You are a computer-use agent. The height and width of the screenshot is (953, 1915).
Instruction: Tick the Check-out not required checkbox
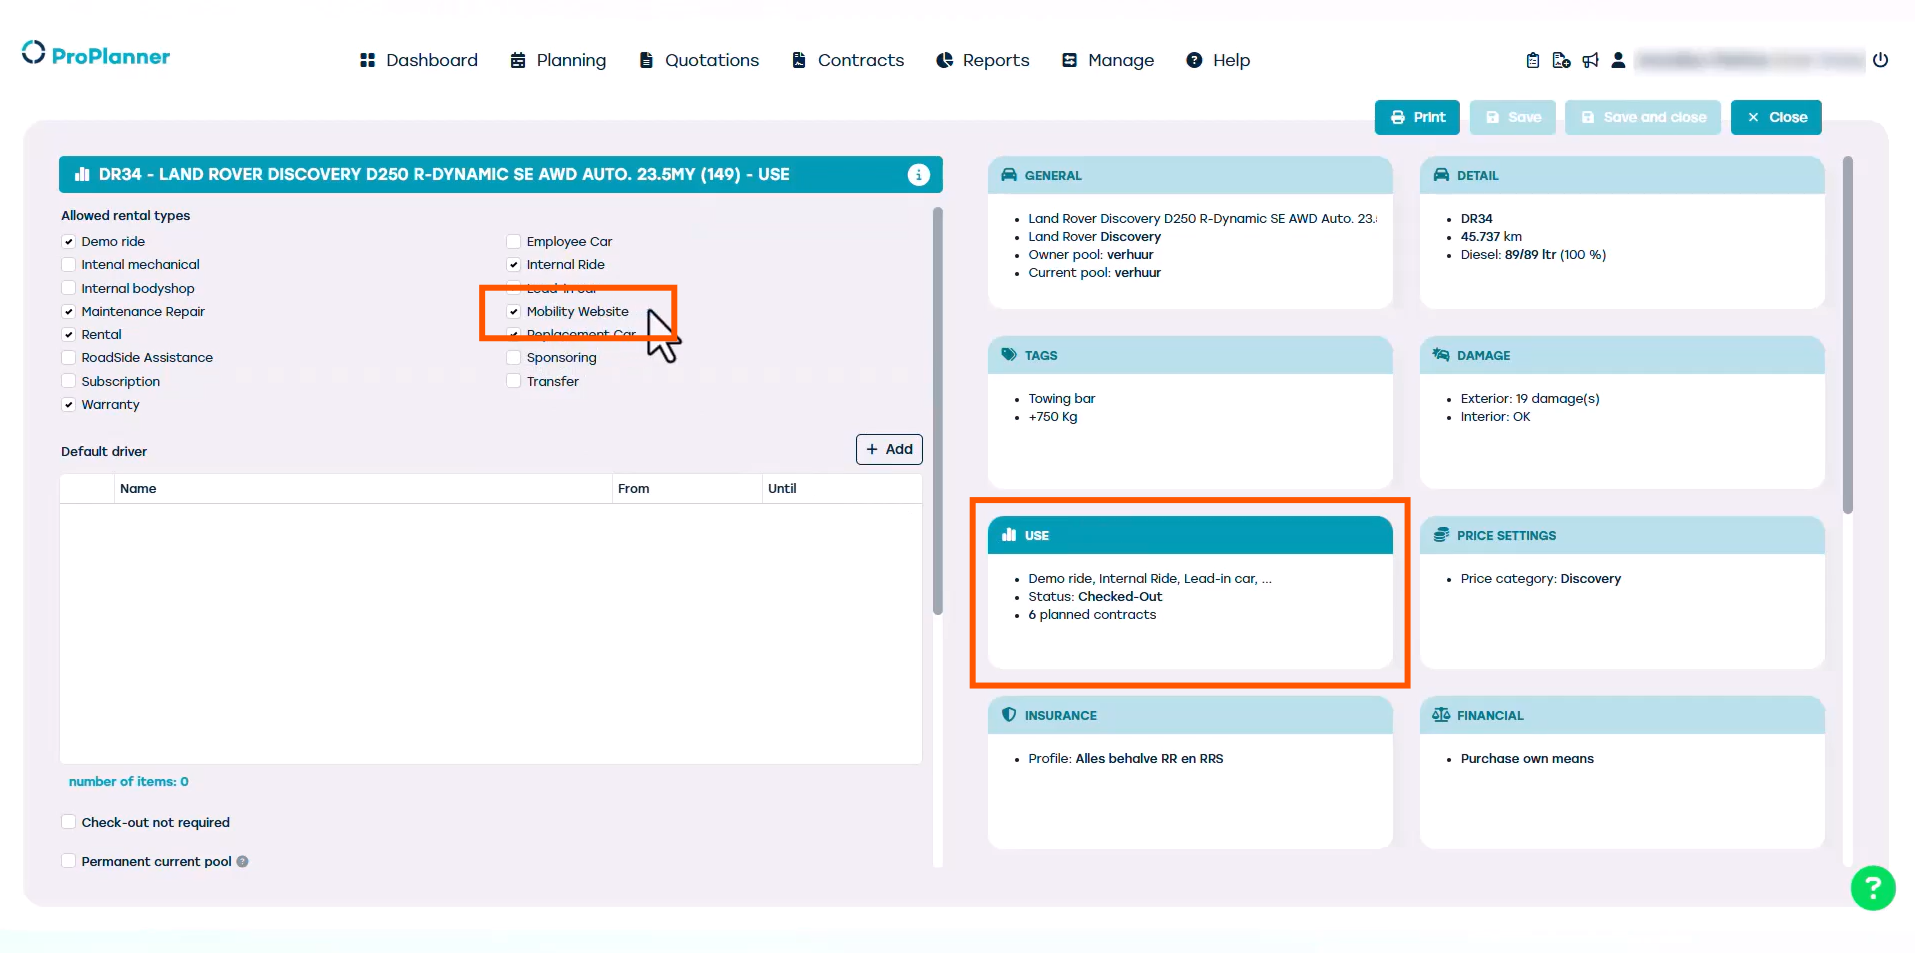69,822
